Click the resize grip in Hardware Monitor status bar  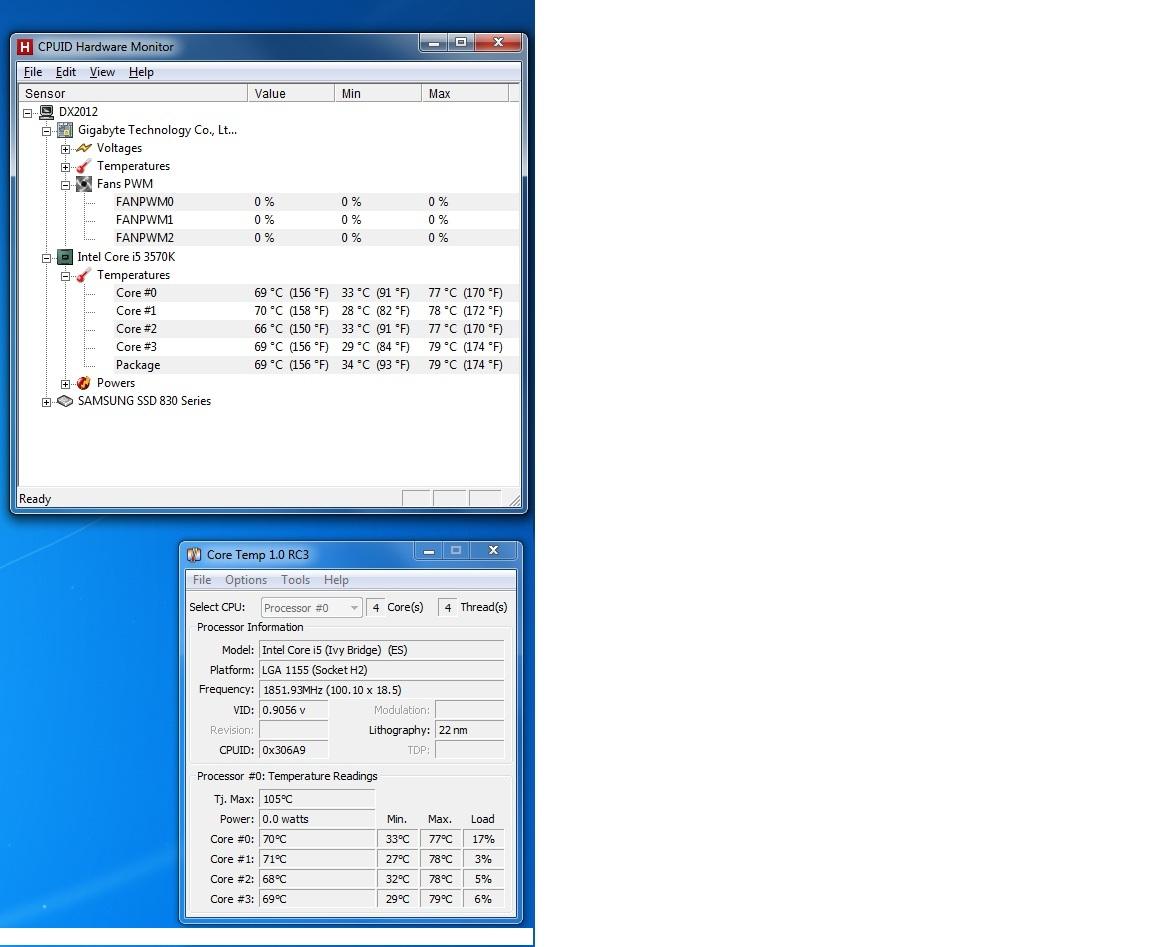pos(514,500)
